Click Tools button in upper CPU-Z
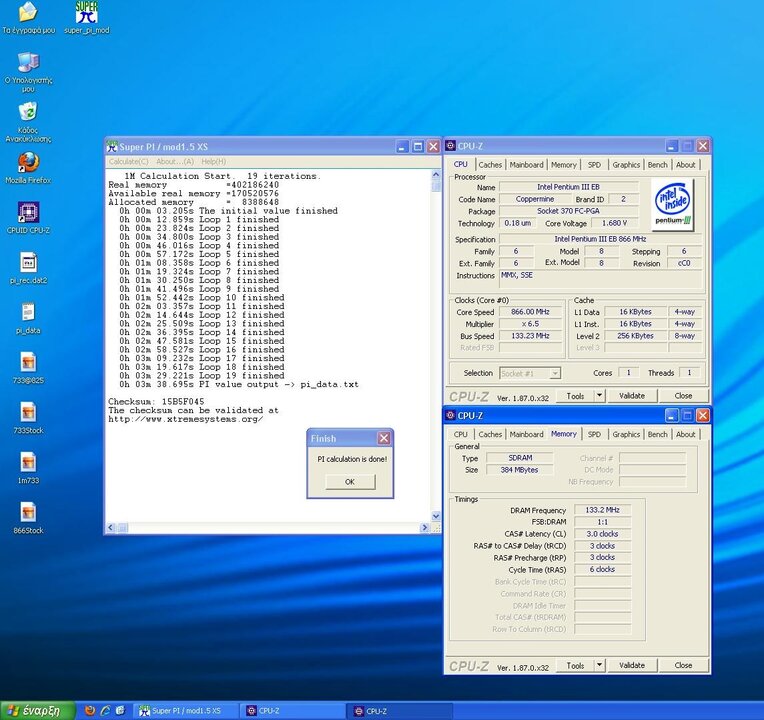This screenshot has height=720, width=764. 575,396
